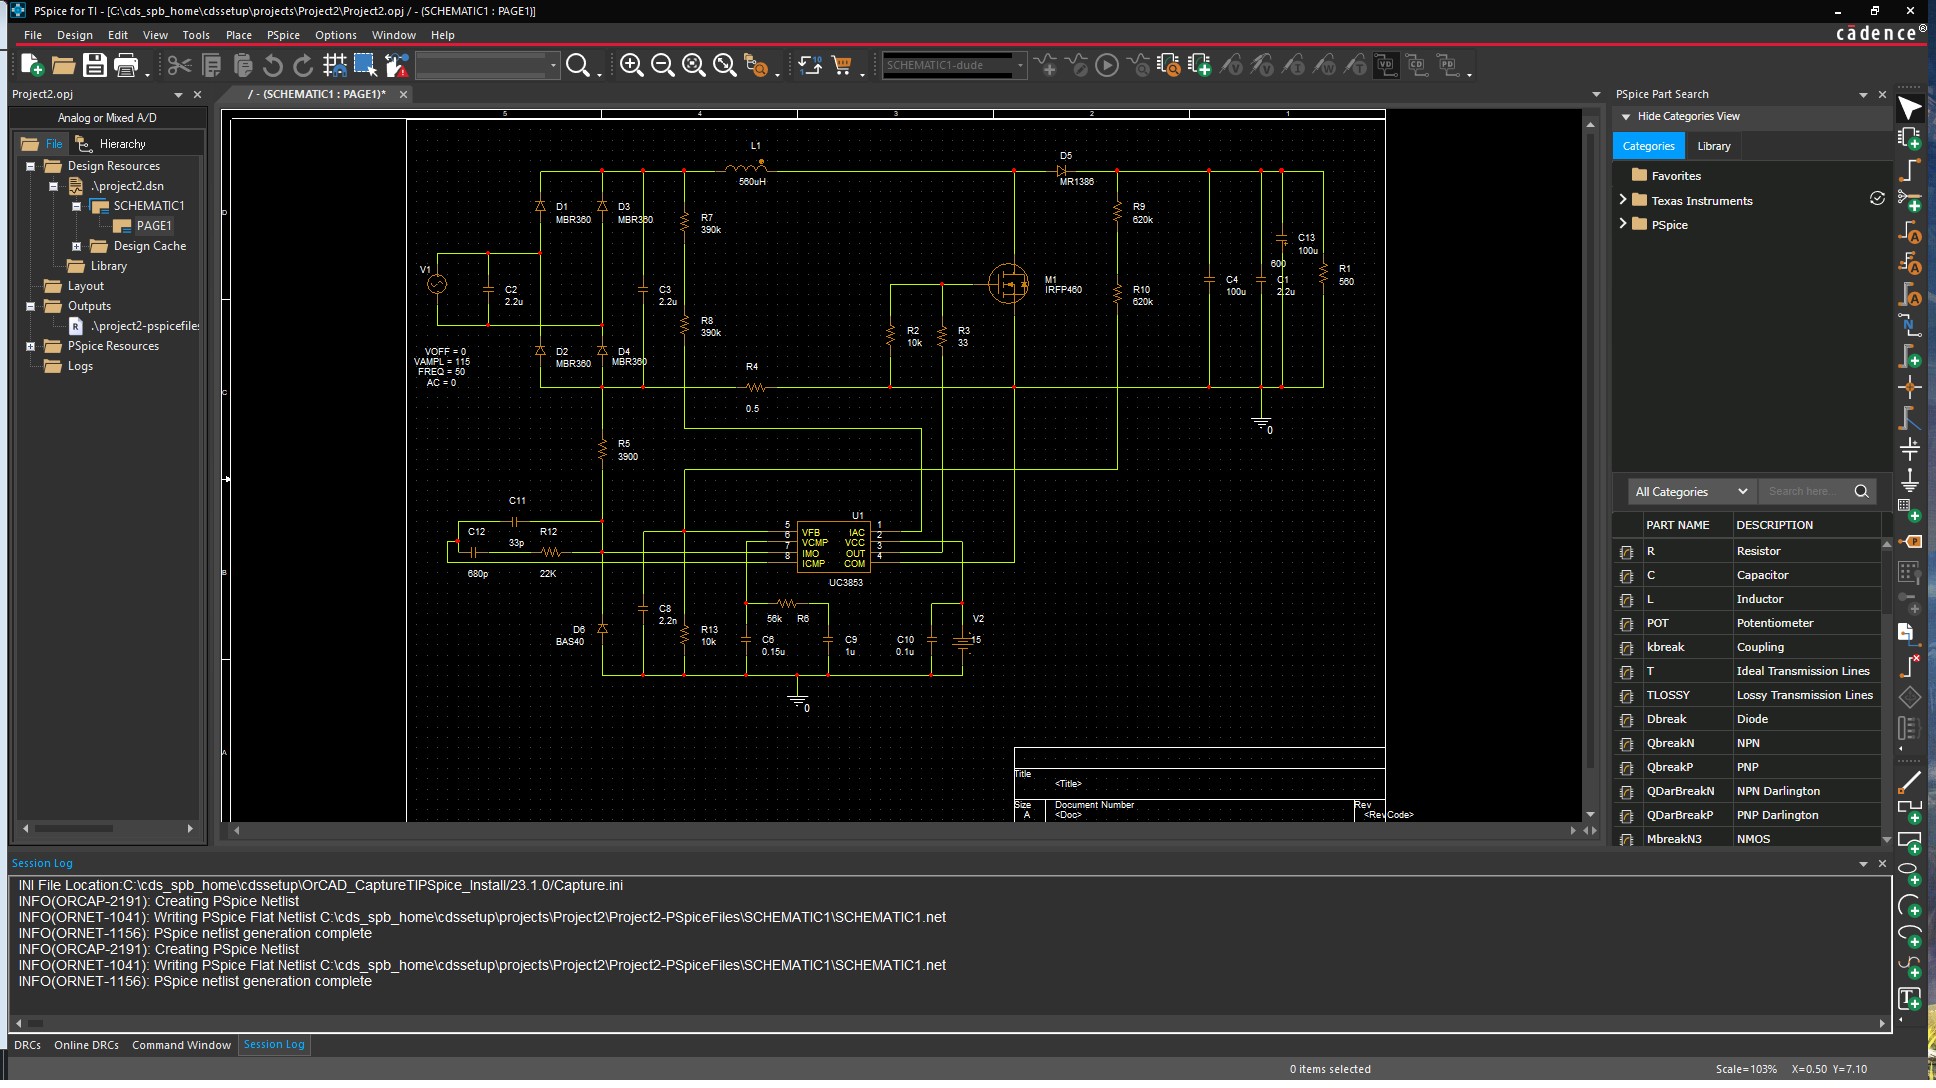The height and width of the screenshot is (1088, 1936).
Task: Click the Open folder toolbar icon
Action: (x=63, y=65)
